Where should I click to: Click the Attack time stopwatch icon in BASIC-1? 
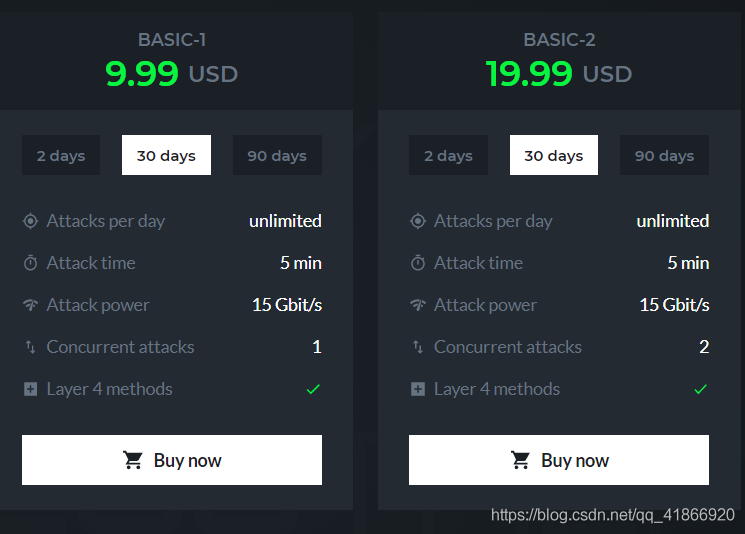point(30,263)
